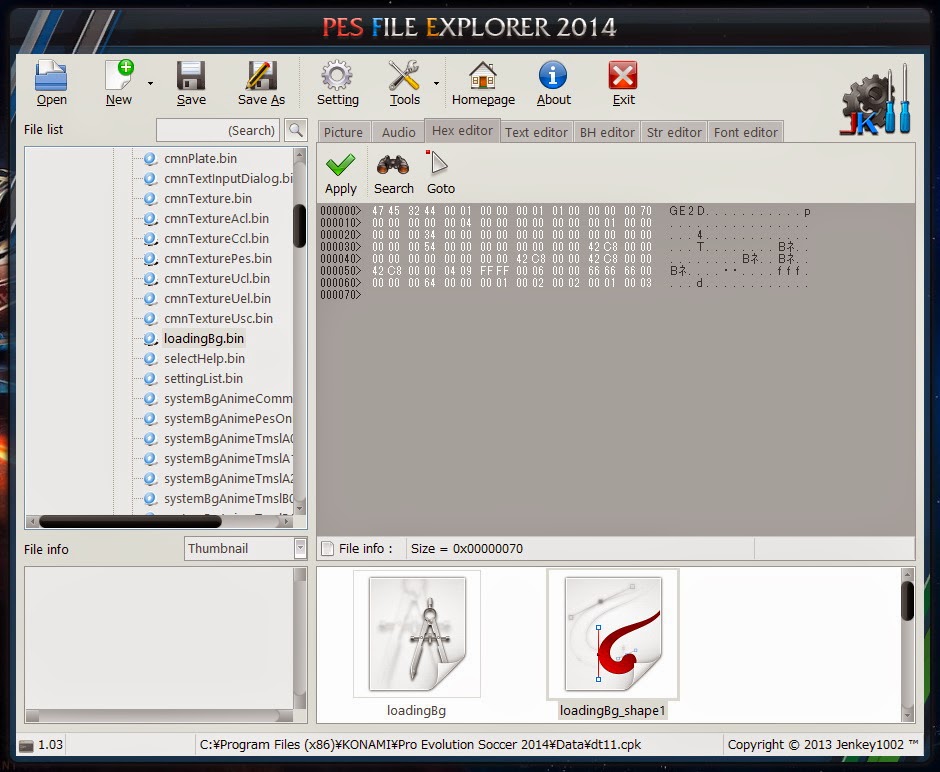The width and height of the screenshot is (940, 772).
Task: Click the Goto offset icon
Action: (x=438, y=164)
